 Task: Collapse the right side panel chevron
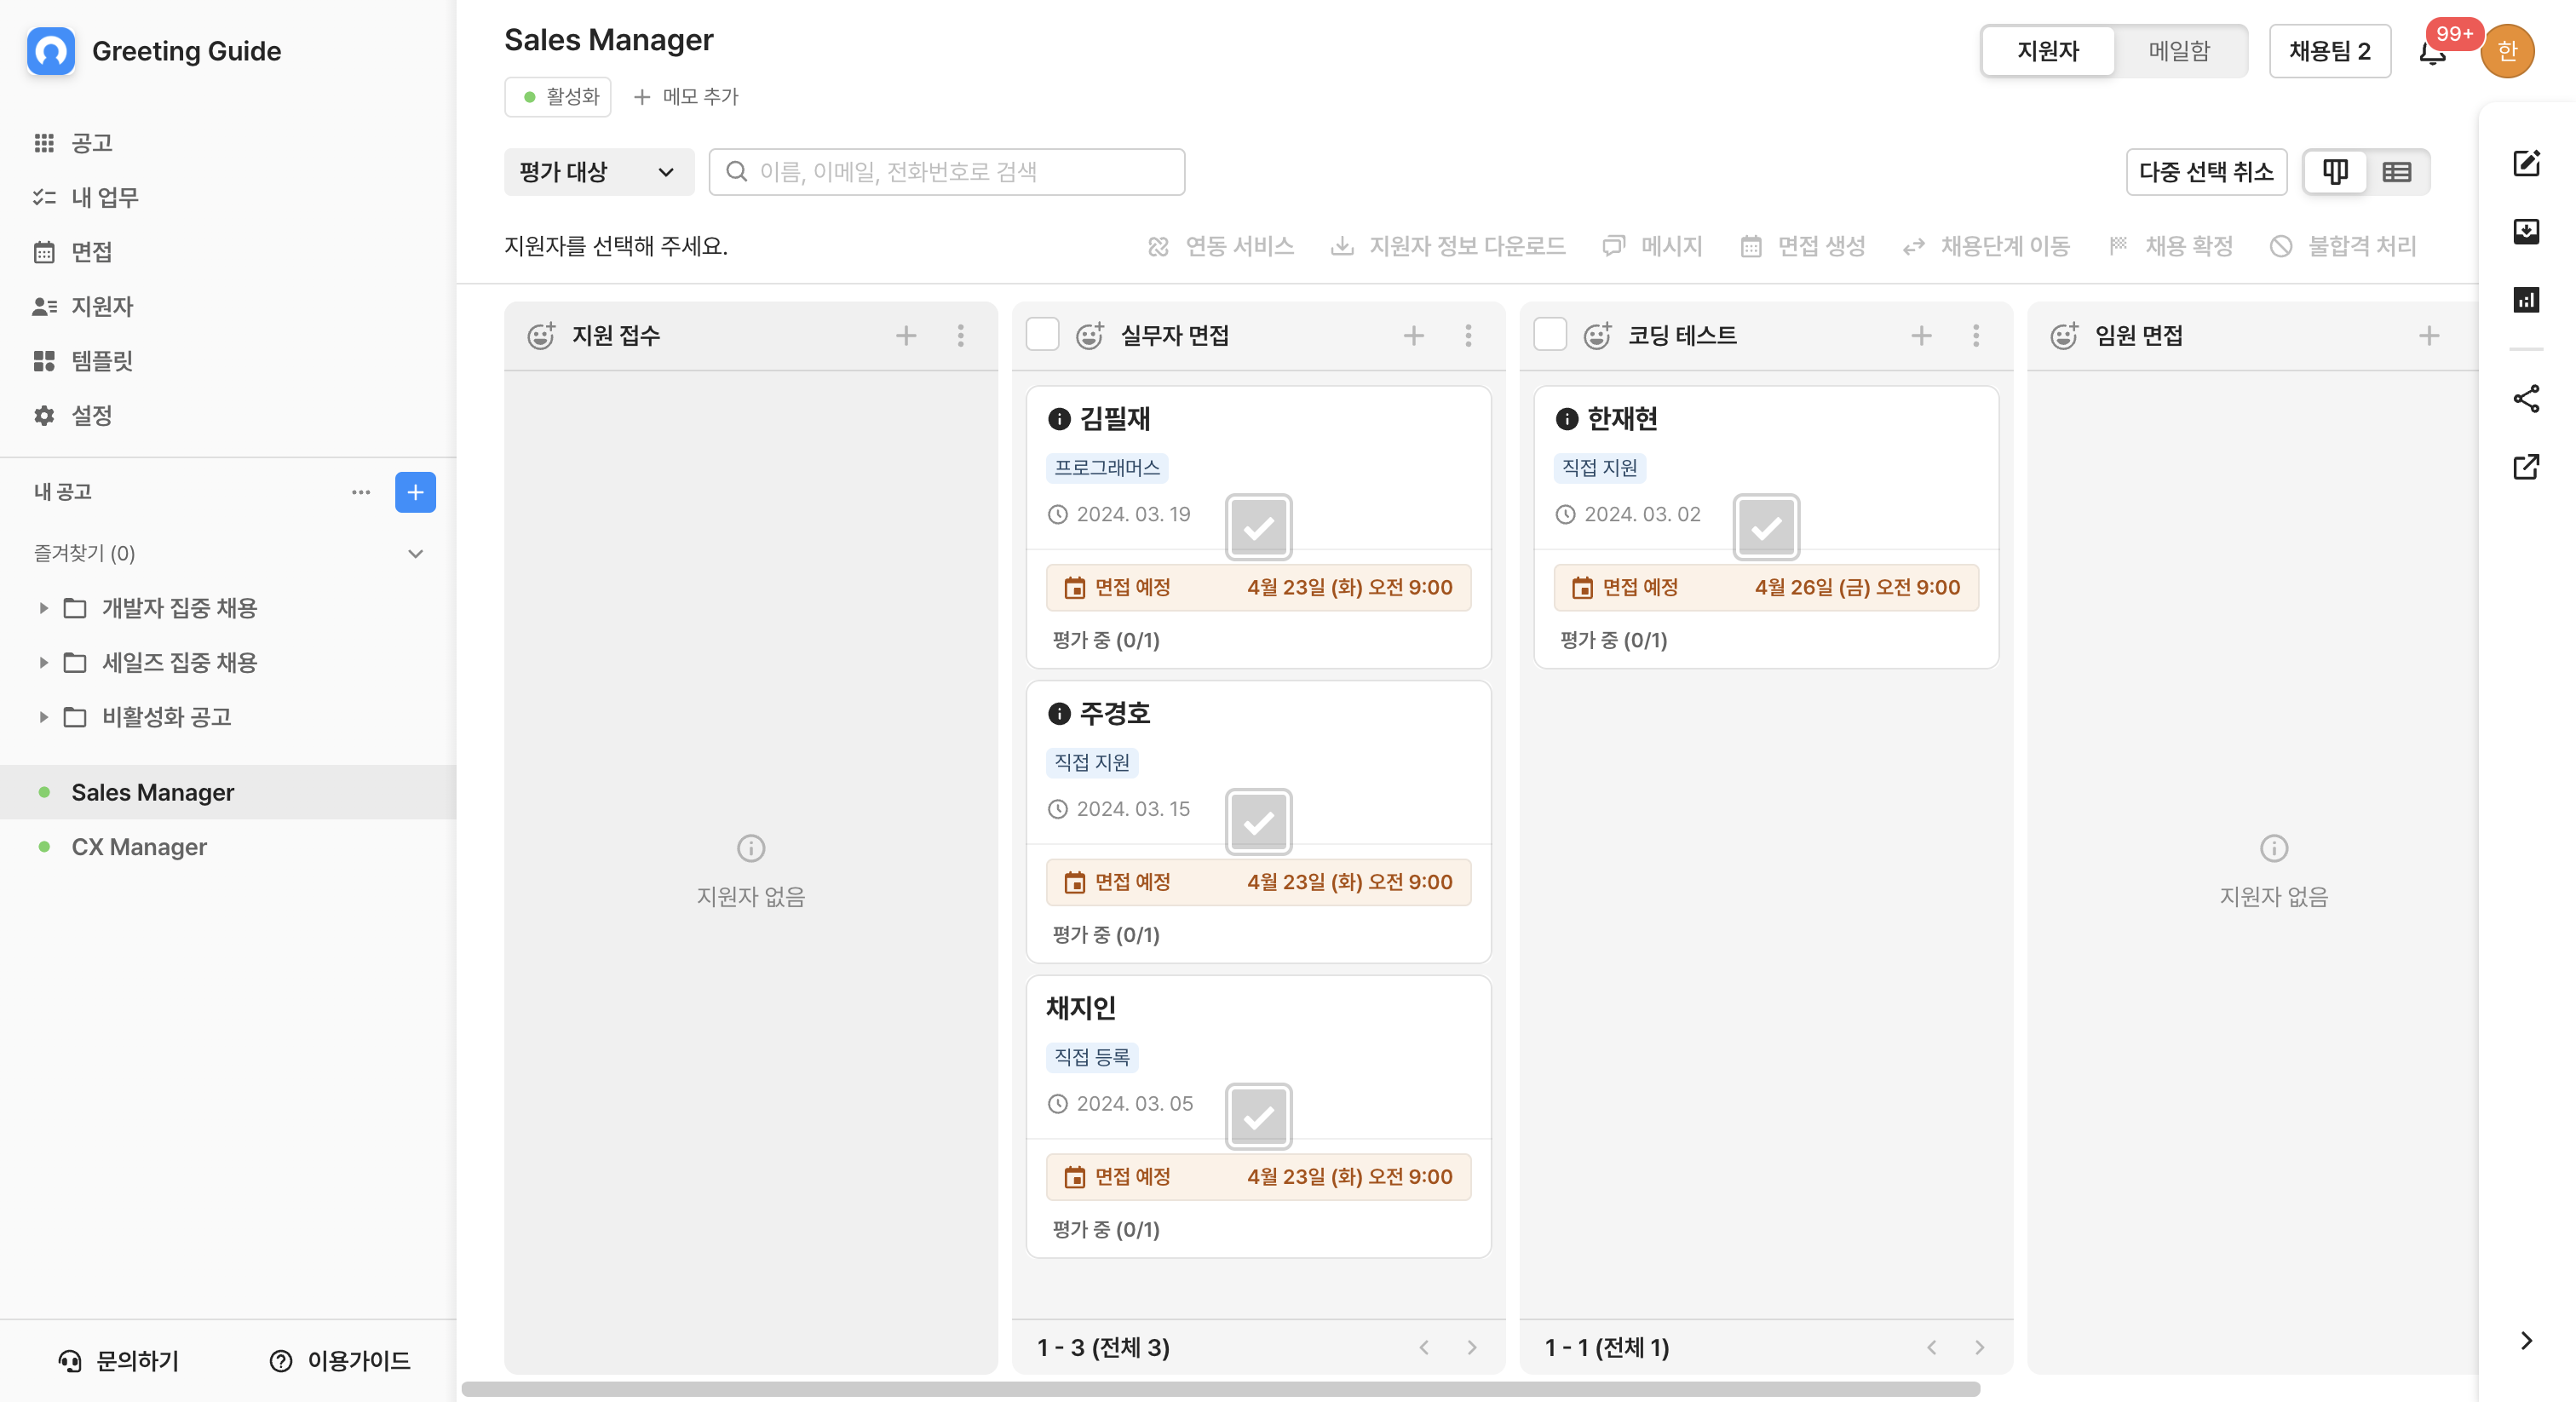(2526, 1341)
